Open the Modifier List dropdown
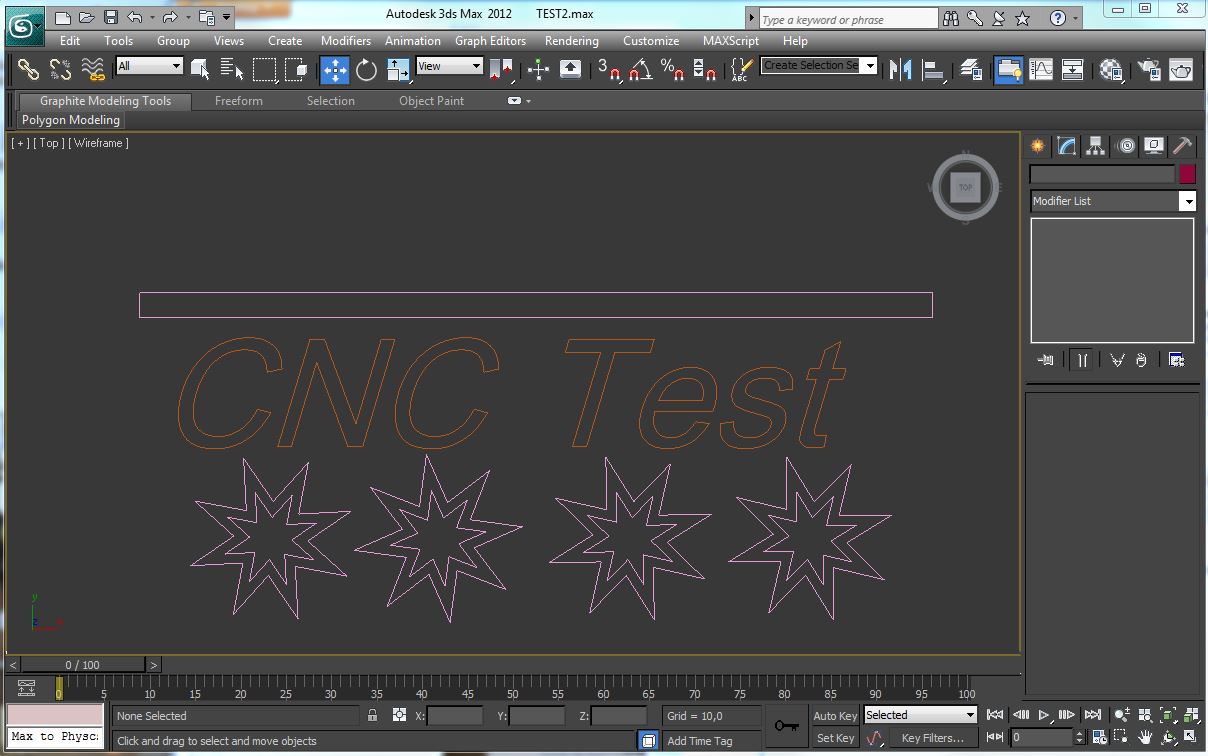 pyautogui.click(x=1113, y=201)
